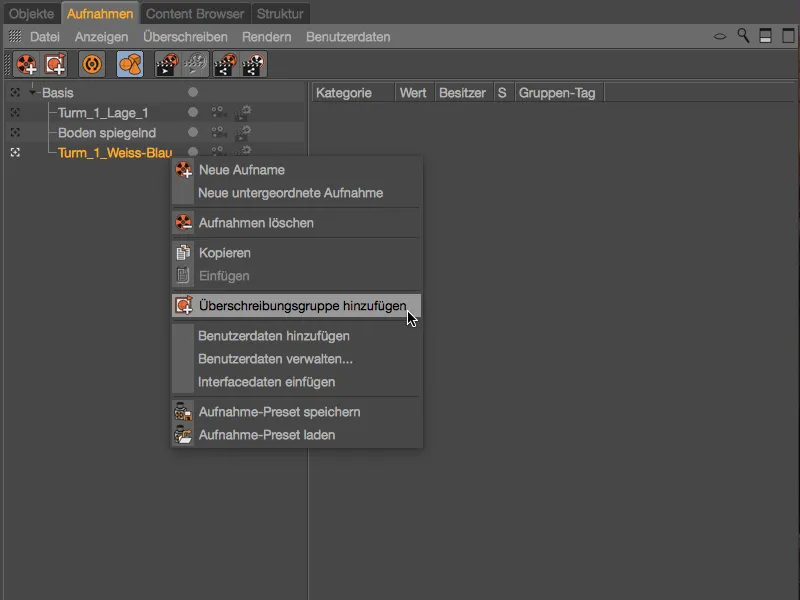The image size is (800, 600).
Task: Click greyed render marked takes icon
Action: (196, 64)
